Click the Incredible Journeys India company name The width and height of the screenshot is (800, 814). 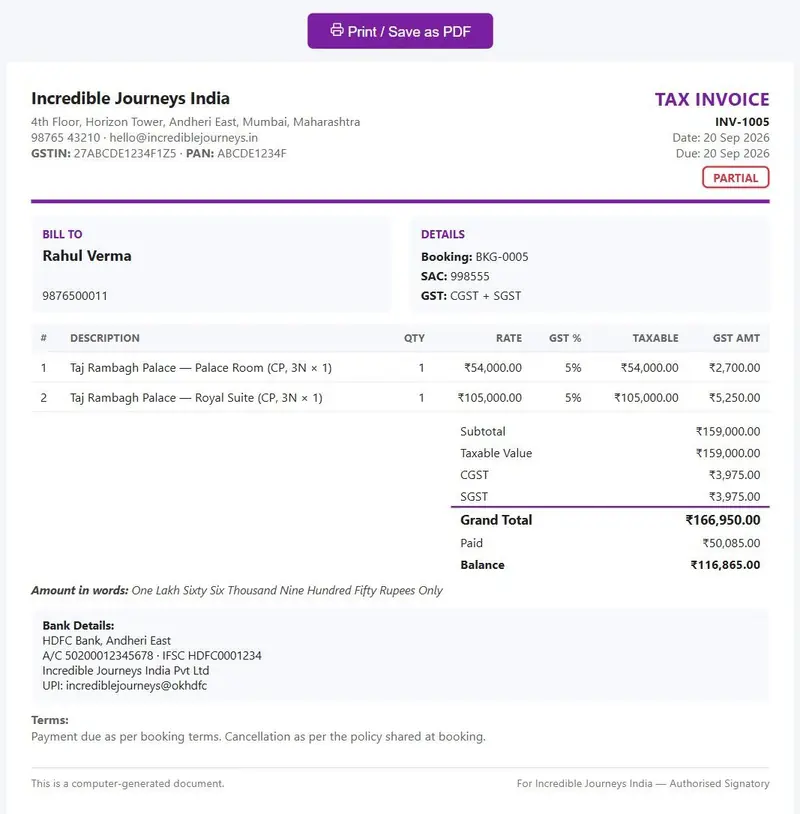click(x=130, y=99)
